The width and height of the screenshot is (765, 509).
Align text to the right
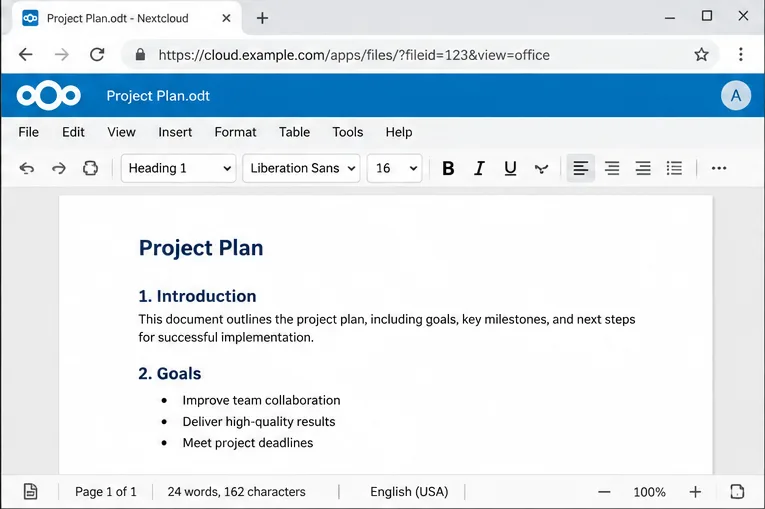(643, 168)
